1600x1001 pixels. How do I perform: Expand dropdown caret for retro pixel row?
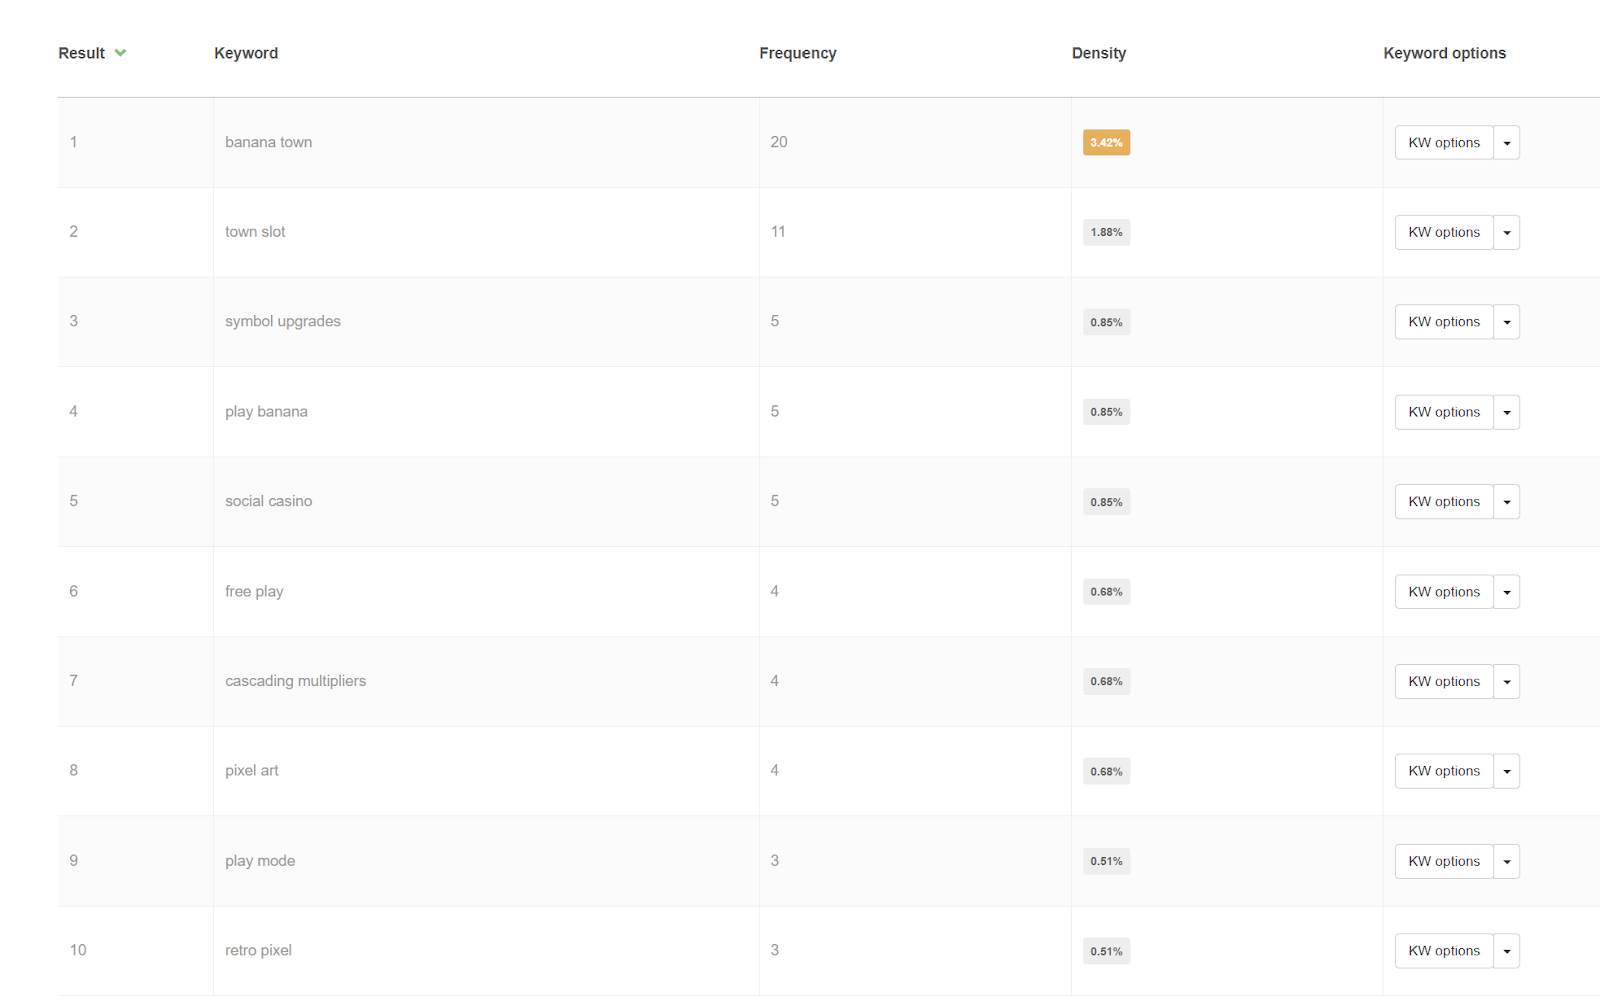click(1506, 951)
